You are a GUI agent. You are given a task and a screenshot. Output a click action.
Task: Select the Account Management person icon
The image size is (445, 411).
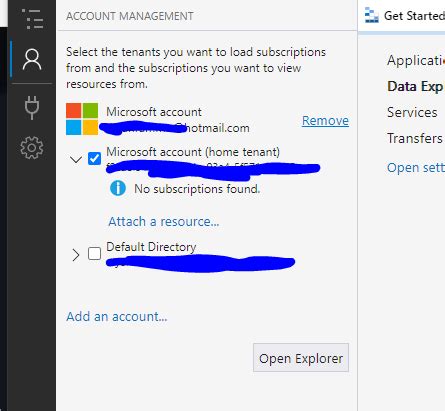pyautogui.click(x=32, y=60)
